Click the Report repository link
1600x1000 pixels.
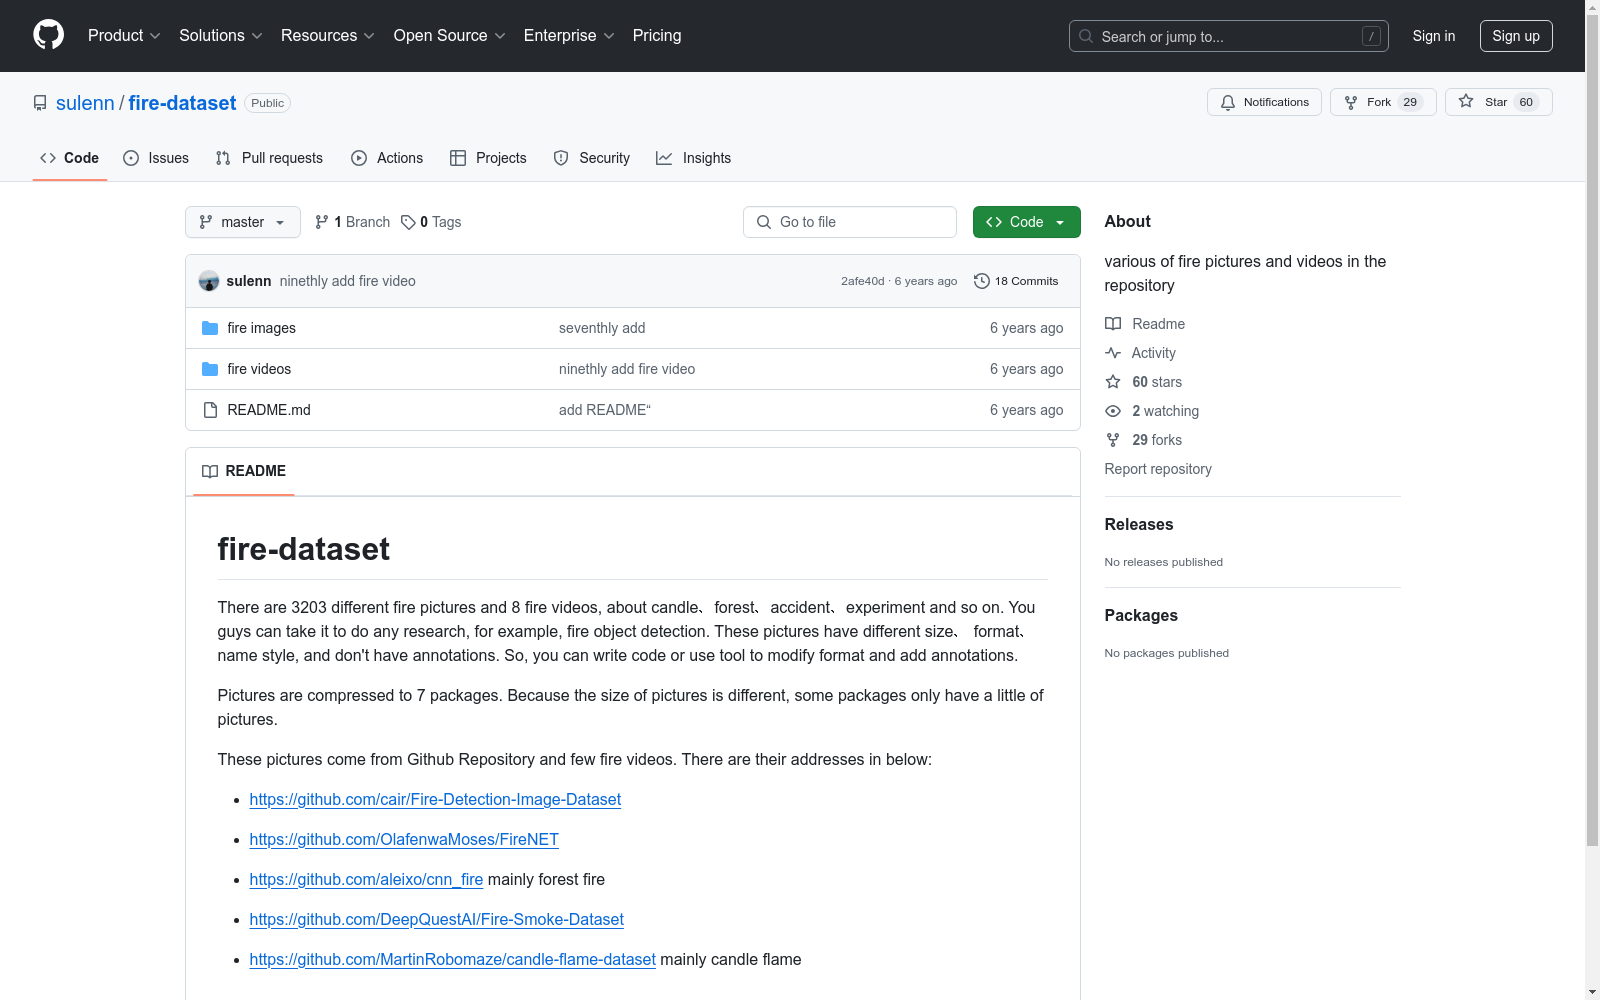tap(1158, 469)
